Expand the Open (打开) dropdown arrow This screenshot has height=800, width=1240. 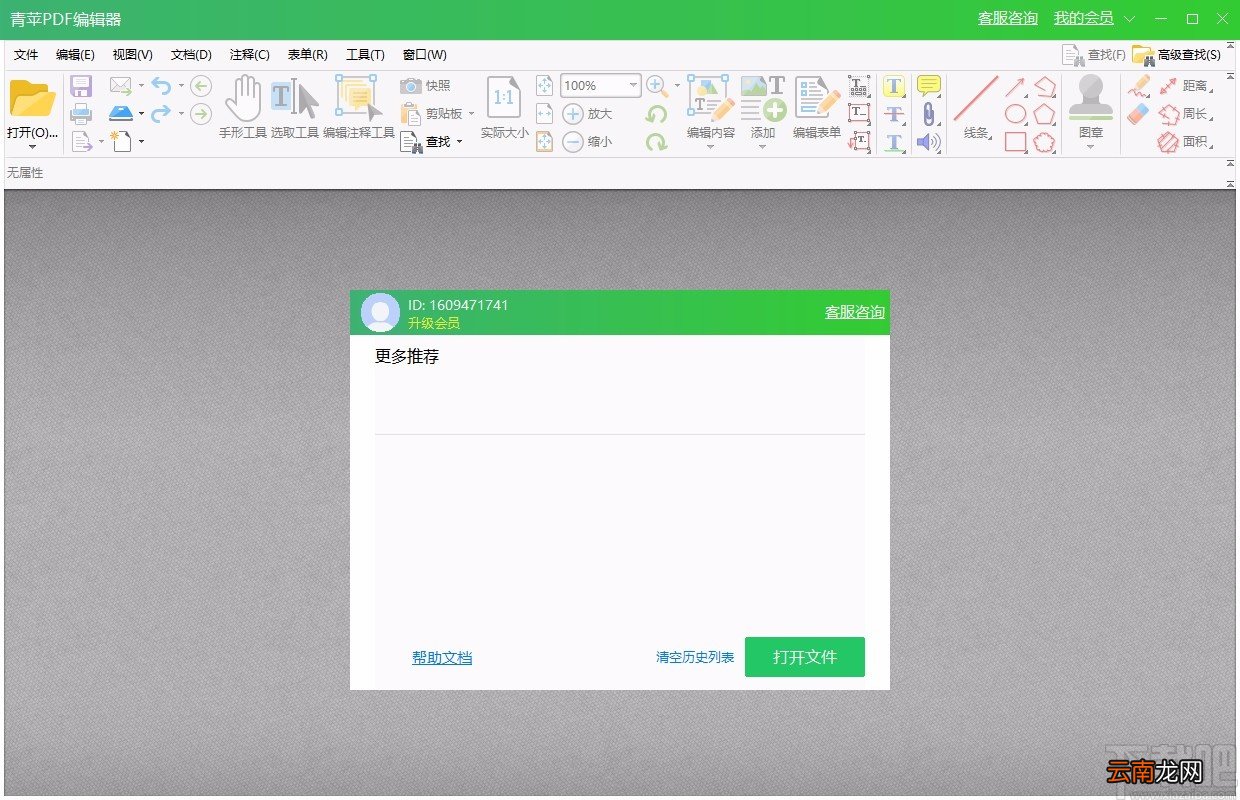pyautogui.click(x=32, y=147)
